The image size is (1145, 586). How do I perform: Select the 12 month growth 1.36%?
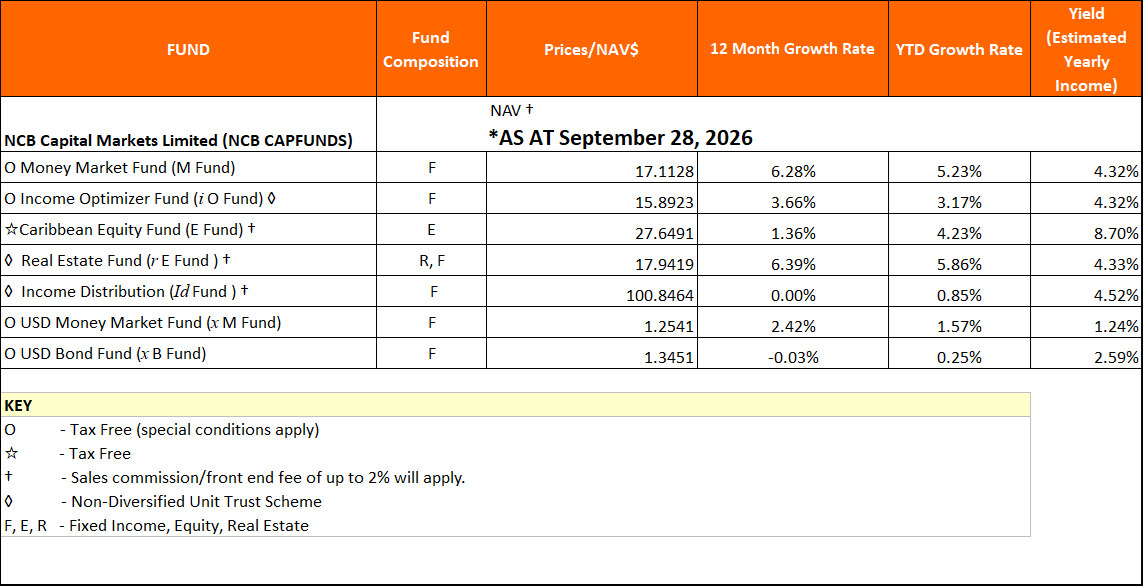point(793,234)
